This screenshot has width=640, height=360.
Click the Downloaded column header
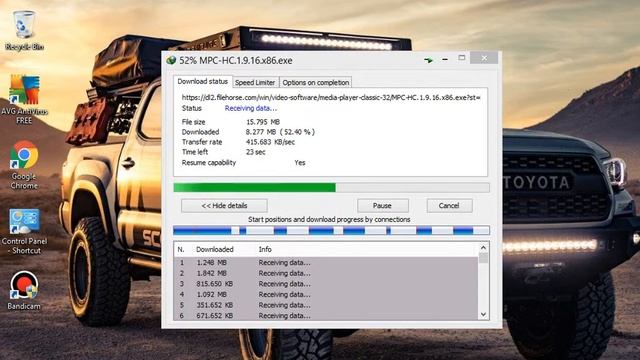215,249
